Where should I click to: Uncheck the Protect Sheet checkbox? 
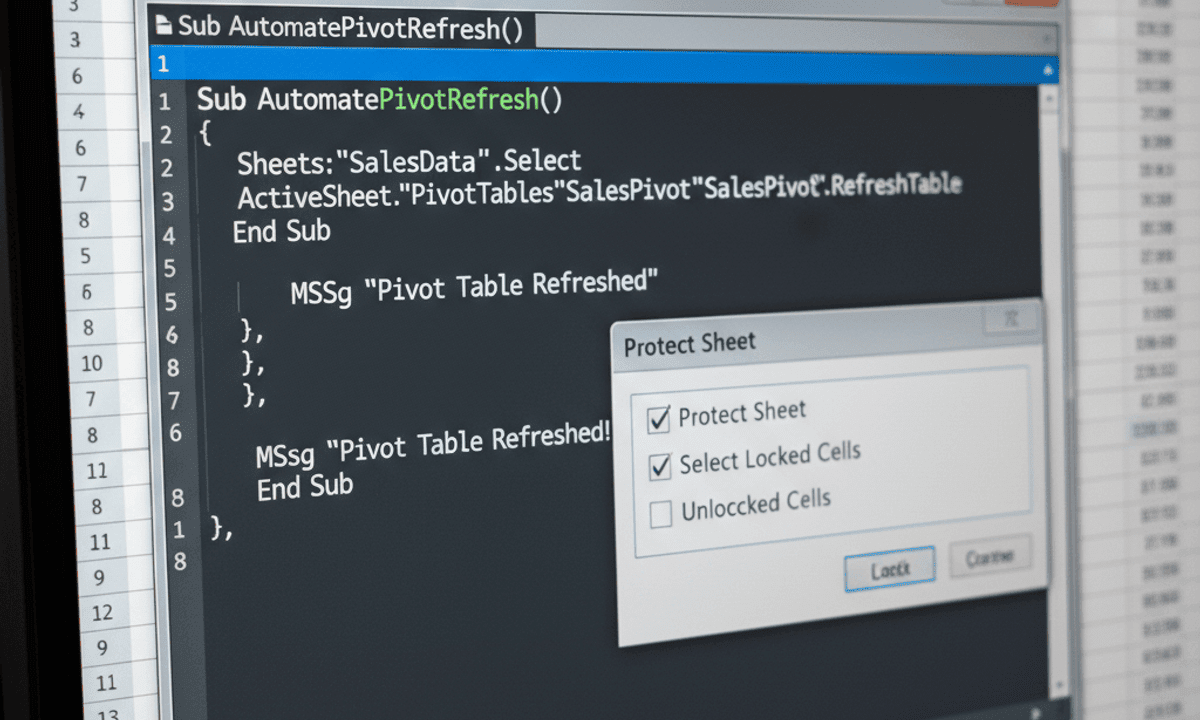click(x=659, y=419)
